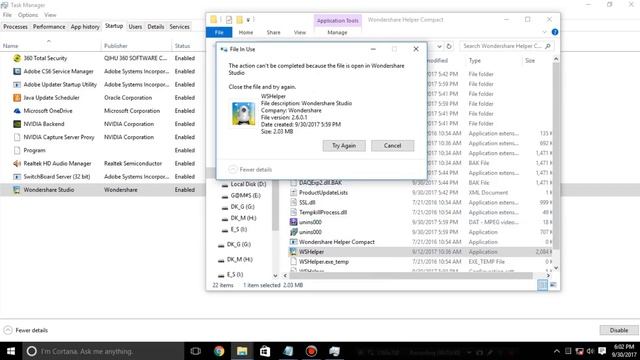Image resolution: width=640 pixels, height=360 pixels.
Task: Click Explorer help question mark icon
Action: point(555,32)
